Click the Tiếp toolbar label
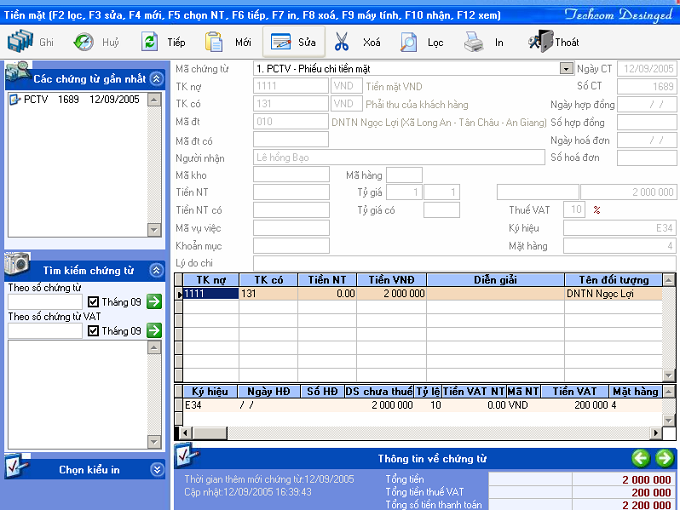680x510 pixels. pyautogui.click(x=177, y=42)
